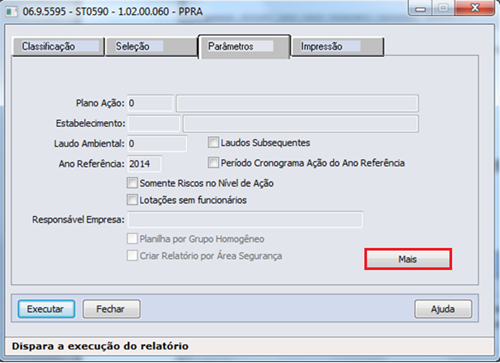Close the PPRA window

[x=475, y=8]
